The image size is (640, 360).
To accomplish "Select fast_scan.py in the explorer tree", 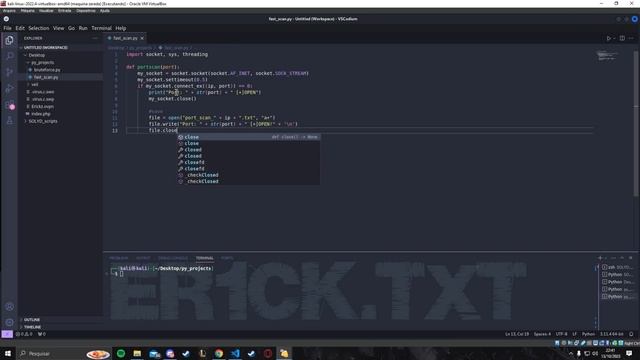I will tap(46, 77).
